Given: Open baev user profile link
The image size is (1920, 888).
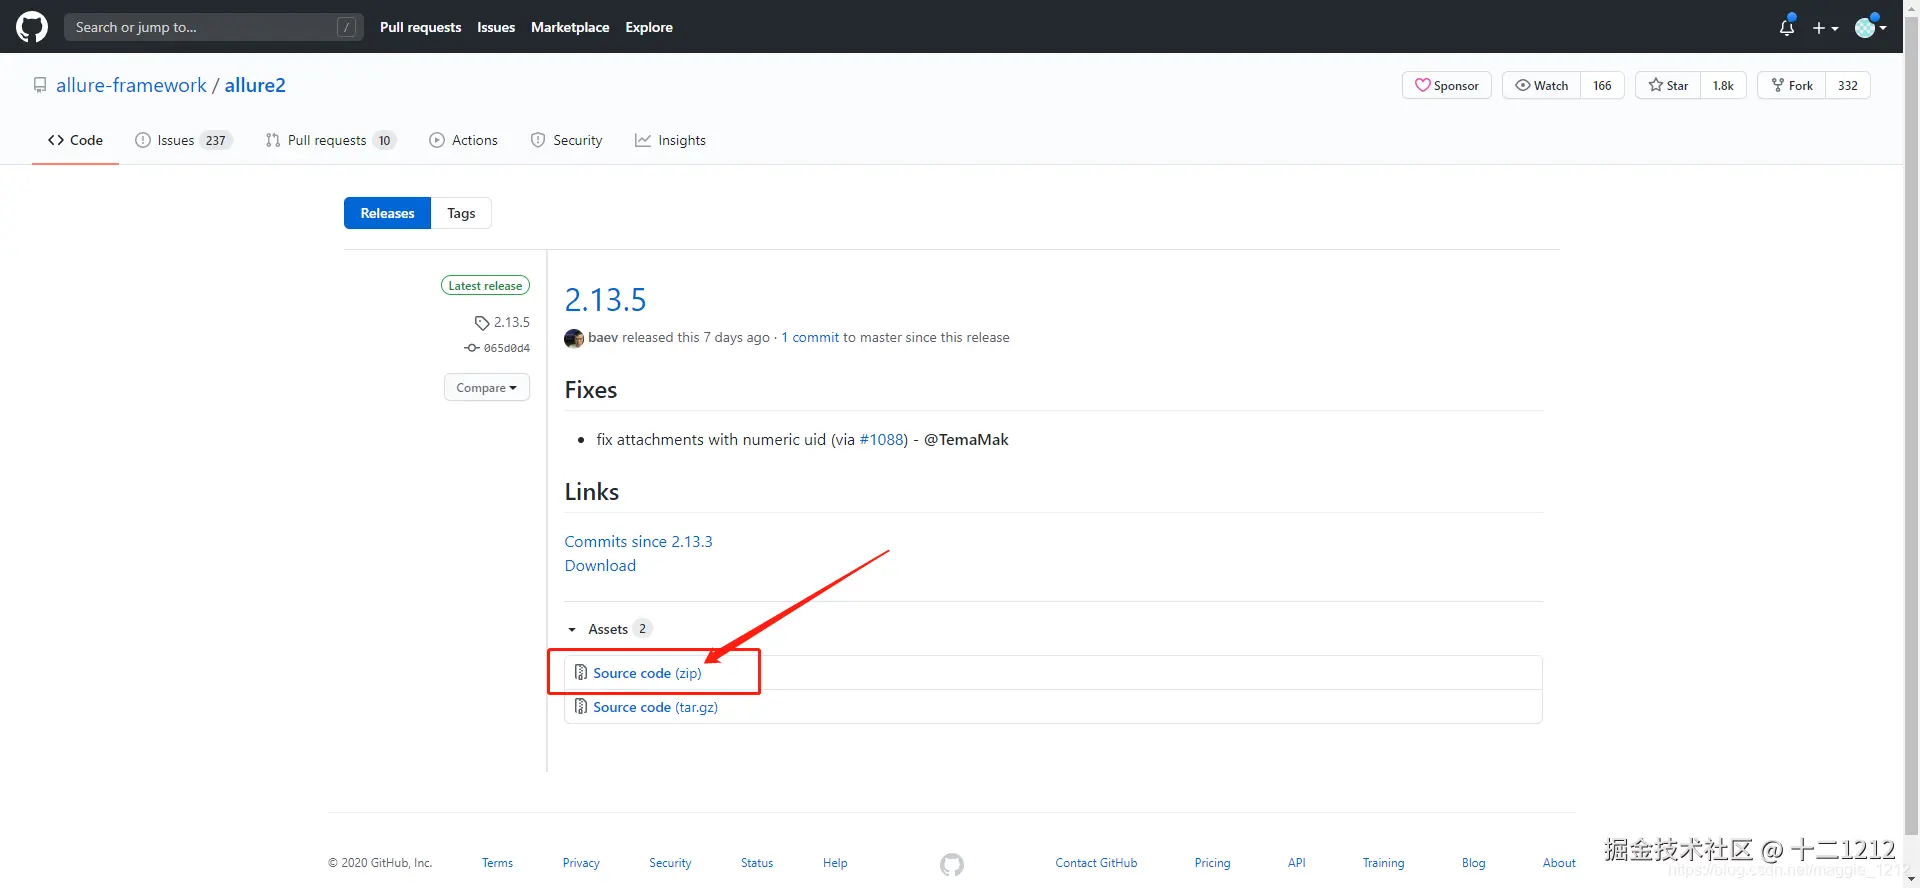Looking at the screenshot, I should click(603, 337).
